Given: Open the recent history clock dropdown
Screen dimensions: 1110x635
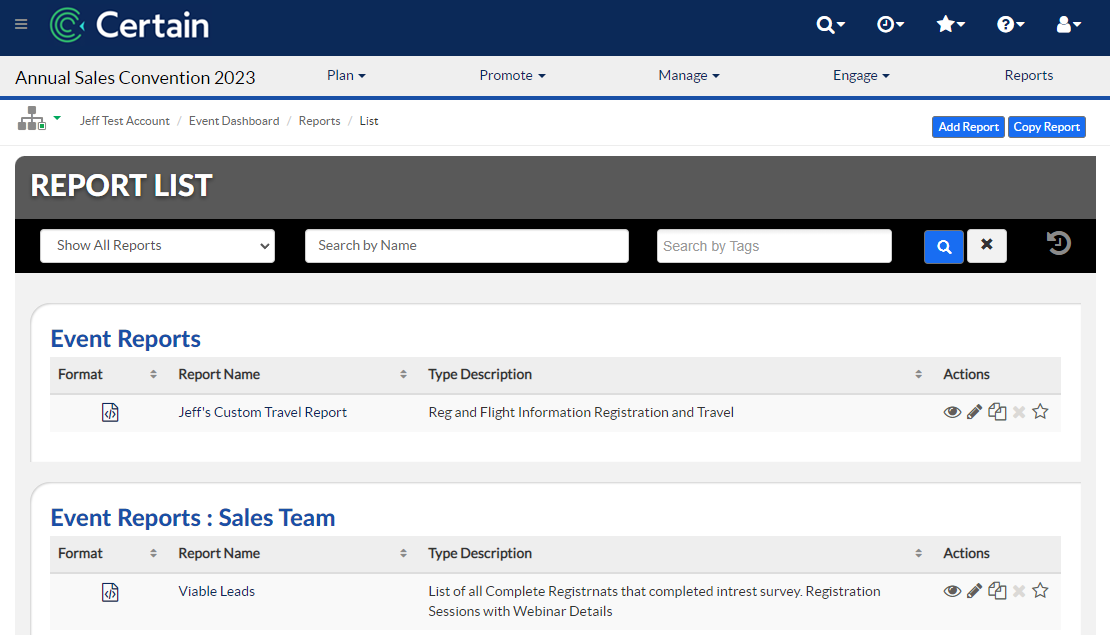Looking at the screenshot, I should point(890,25).
